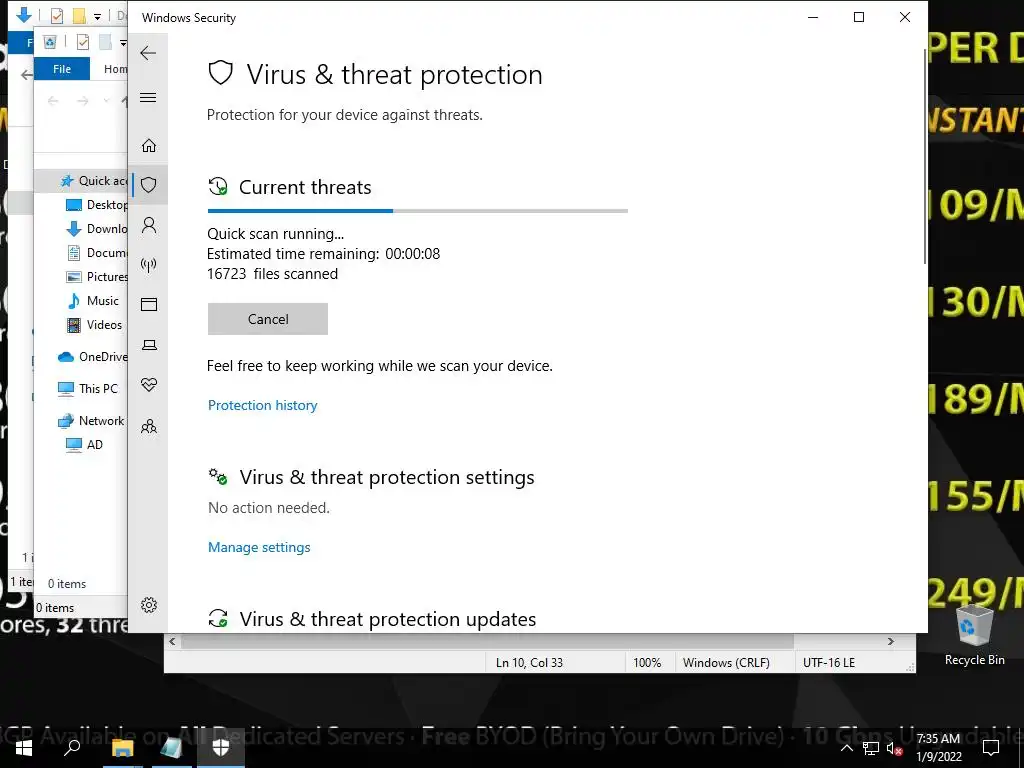
Task: Open Firewall & network protection icon
Action: click(149, 265)
